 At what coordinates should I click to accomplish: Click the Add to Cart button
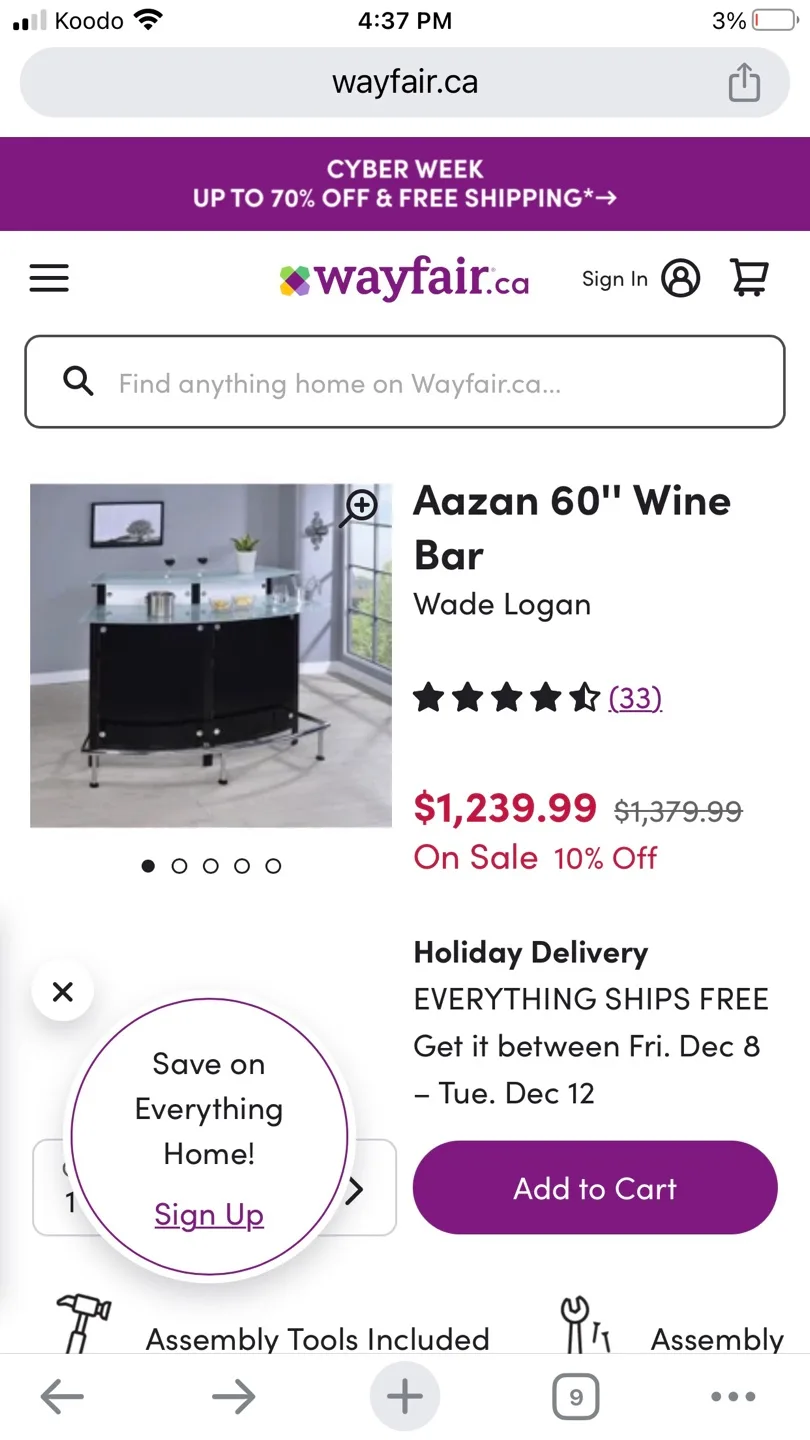click(x=595, y=1188)
